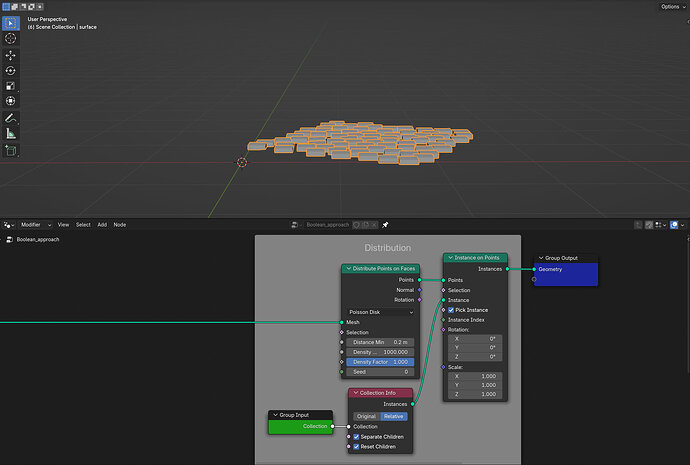Toggle the pin icon in the node editor header
The height and width of the screenshot is (465, 690).
point(385,225)
